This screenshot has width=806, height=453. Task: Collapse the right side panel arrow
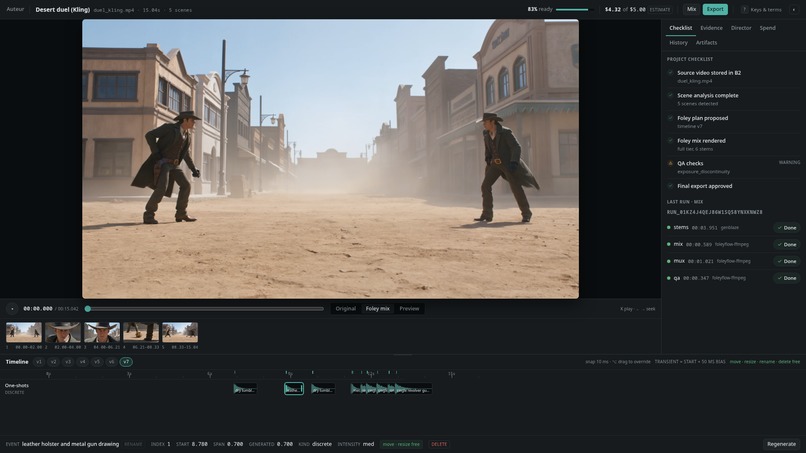point(794,9)
